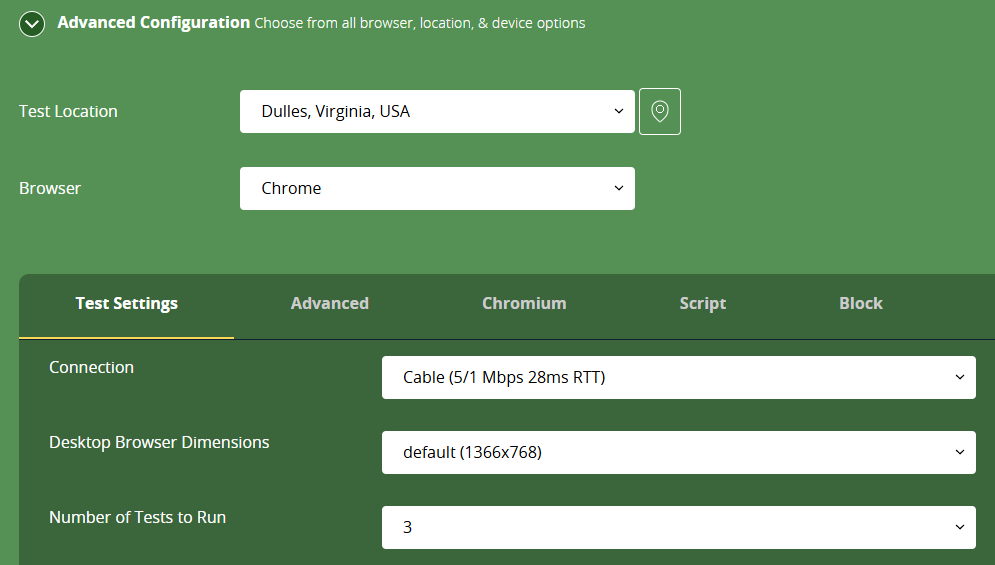Click the Test Location field label
Viewport: 995px width, 565px height.
pyautogui.click(x=68, y=112)
